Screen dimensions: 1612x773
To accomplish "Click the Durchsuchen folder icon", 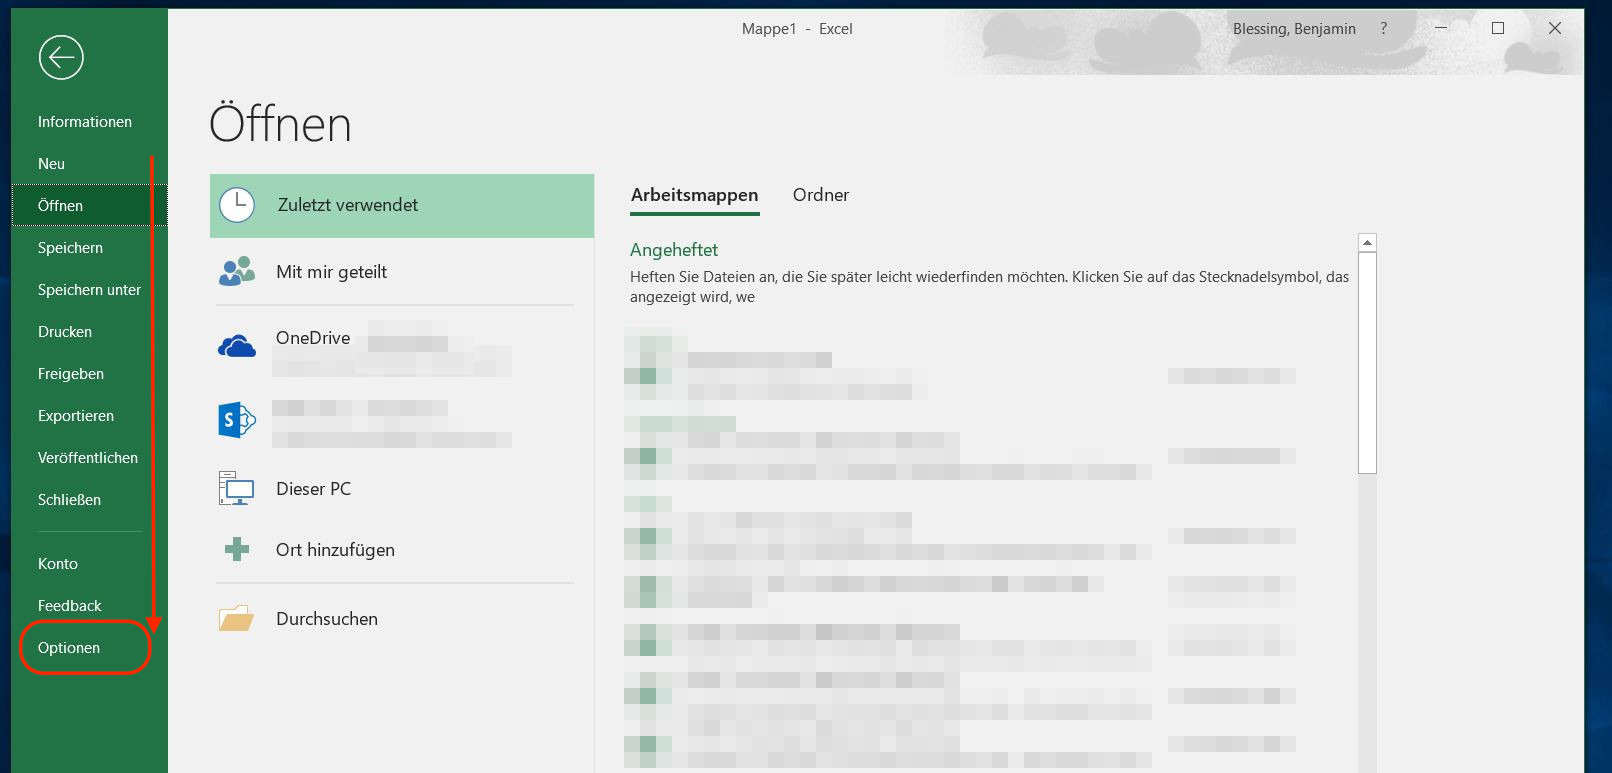I will click(x=237, y=618).
